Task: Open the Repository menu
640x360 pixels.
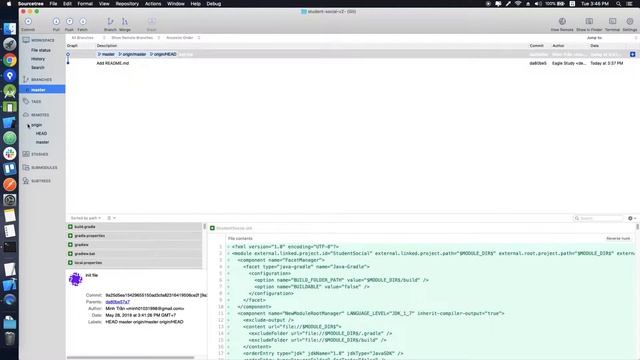Action: coord(127,4)
